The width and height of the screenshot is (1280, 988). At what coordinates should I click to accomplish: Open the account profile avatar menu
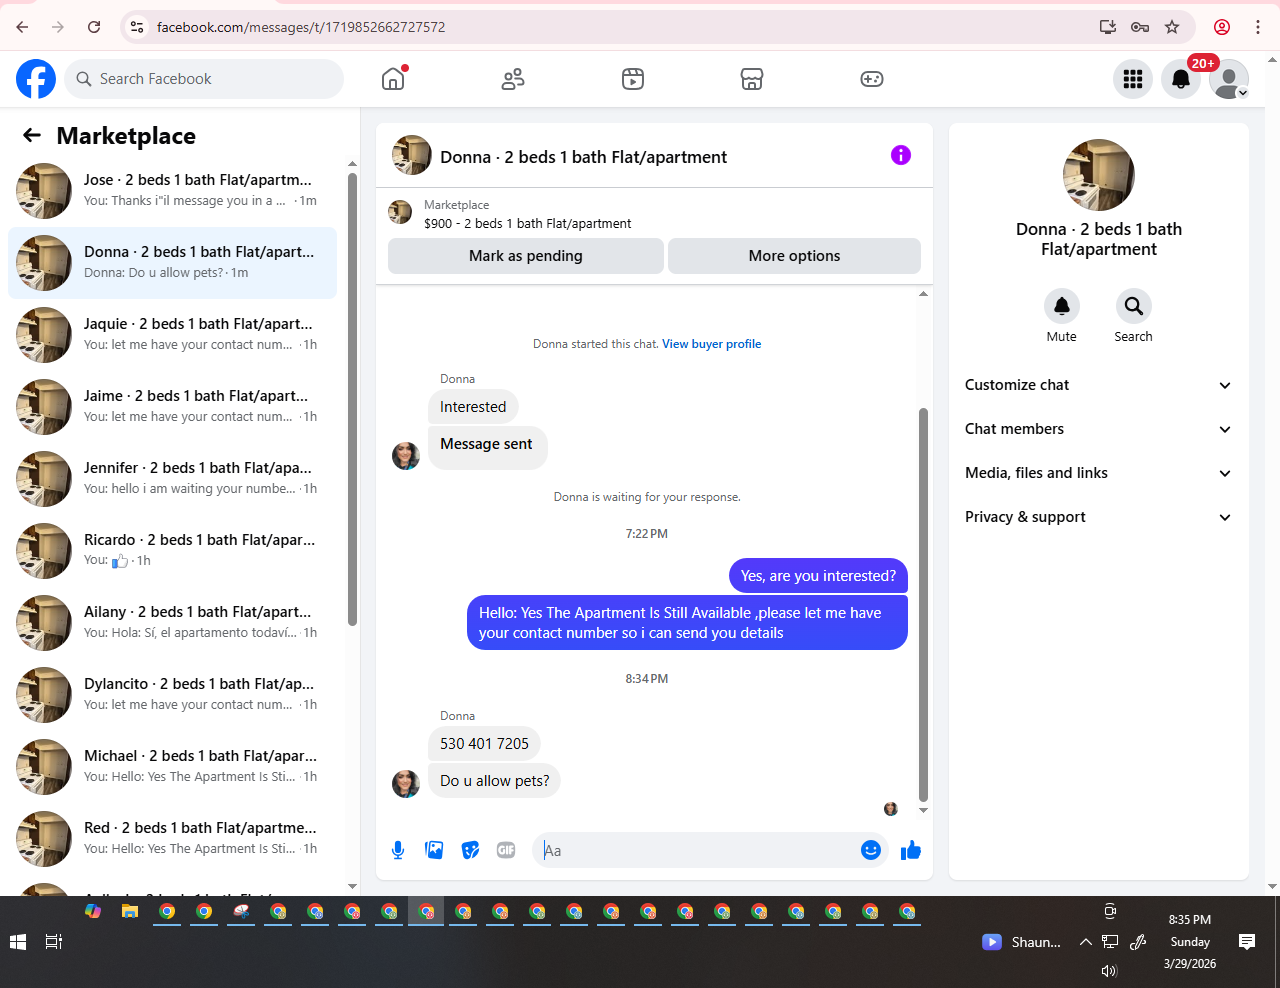pyautogui.click(x=1229, y=79)
